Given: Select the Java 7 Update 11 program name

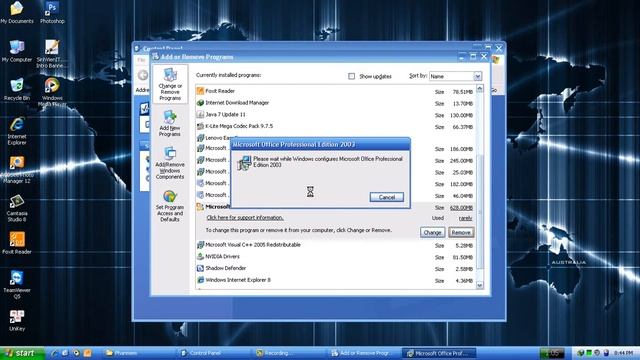Looking at the screenshot, I should [x=225, y=115].
